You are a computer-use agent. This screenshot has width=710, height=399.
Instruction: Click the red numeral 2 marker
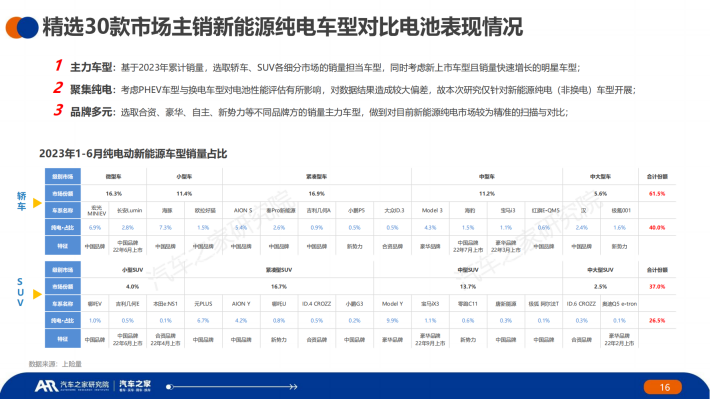pyautogui.click(x=58, y=88)
